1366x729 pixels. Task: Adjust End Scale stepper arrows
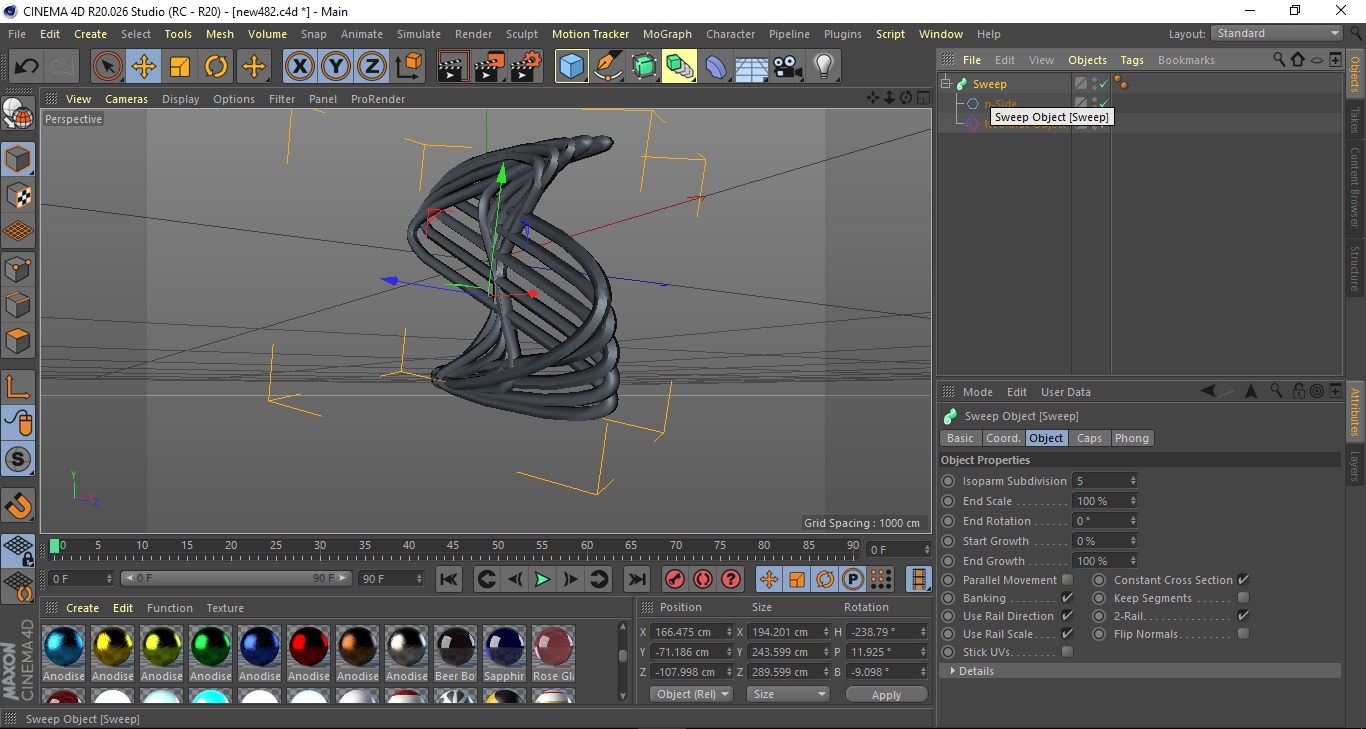point(1133,501)
